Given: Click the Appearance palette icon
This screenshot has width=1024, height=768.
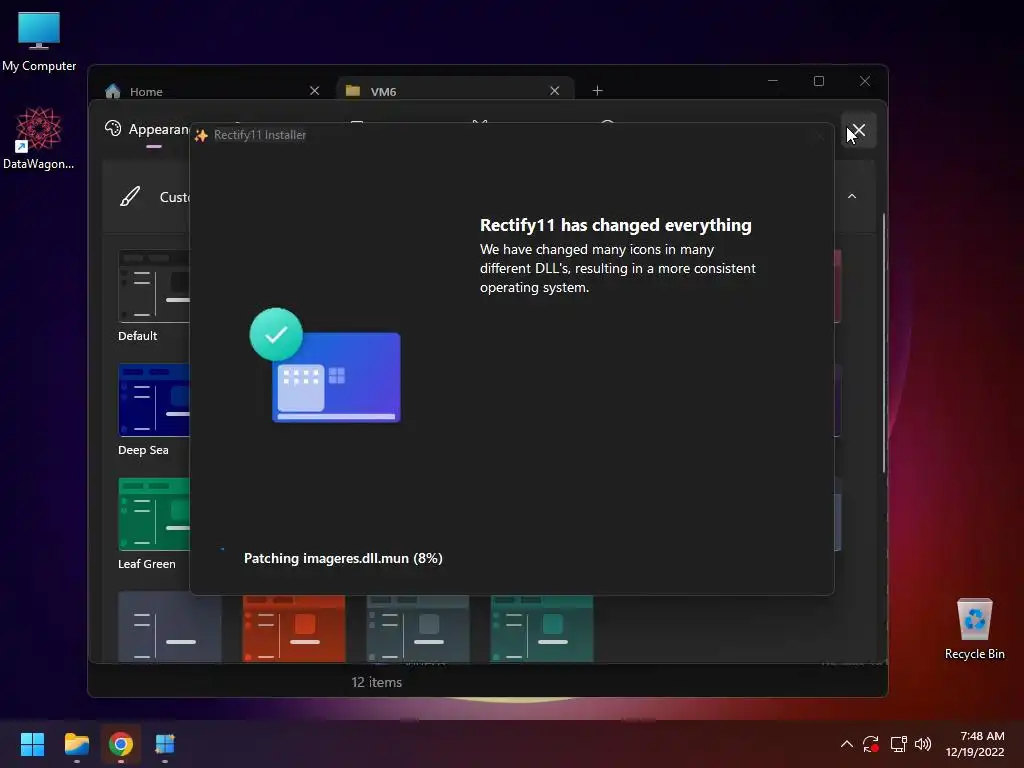Looking at the screenshot, I should click(x=113, y=129).
